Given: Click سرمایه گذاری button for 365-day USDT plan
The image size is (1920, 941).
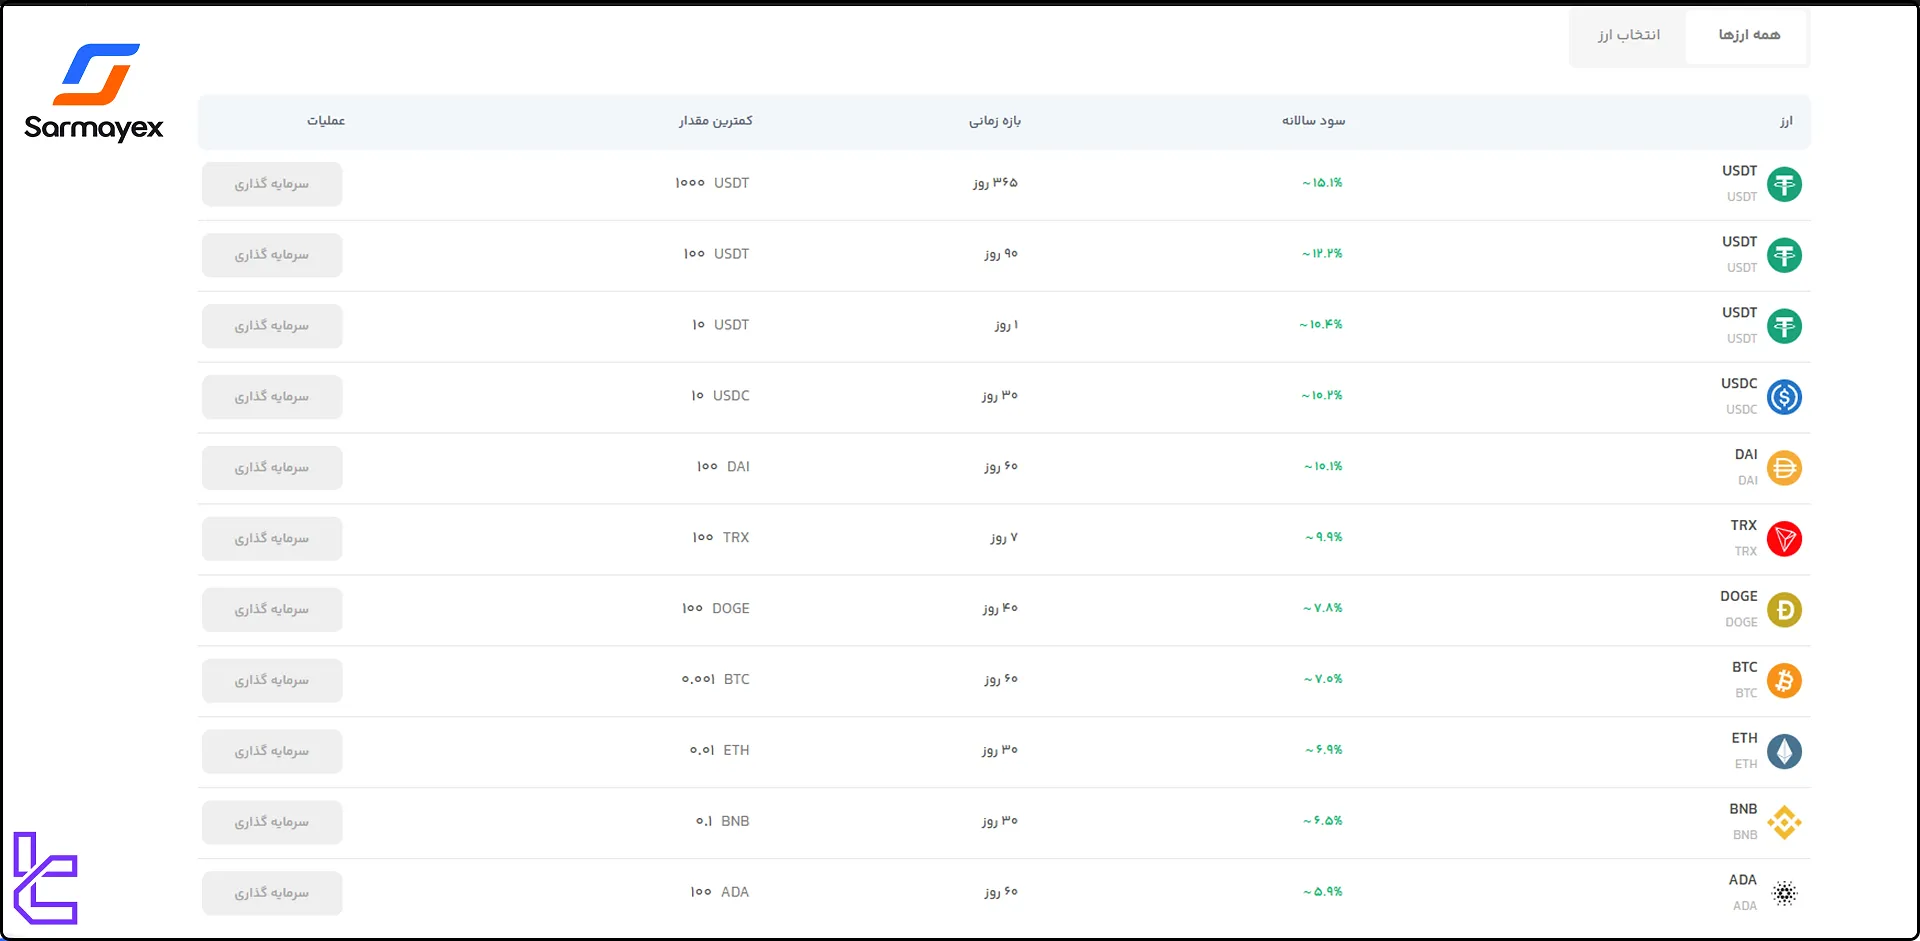Looking at the screenshot, I should (x=271, y=184).
